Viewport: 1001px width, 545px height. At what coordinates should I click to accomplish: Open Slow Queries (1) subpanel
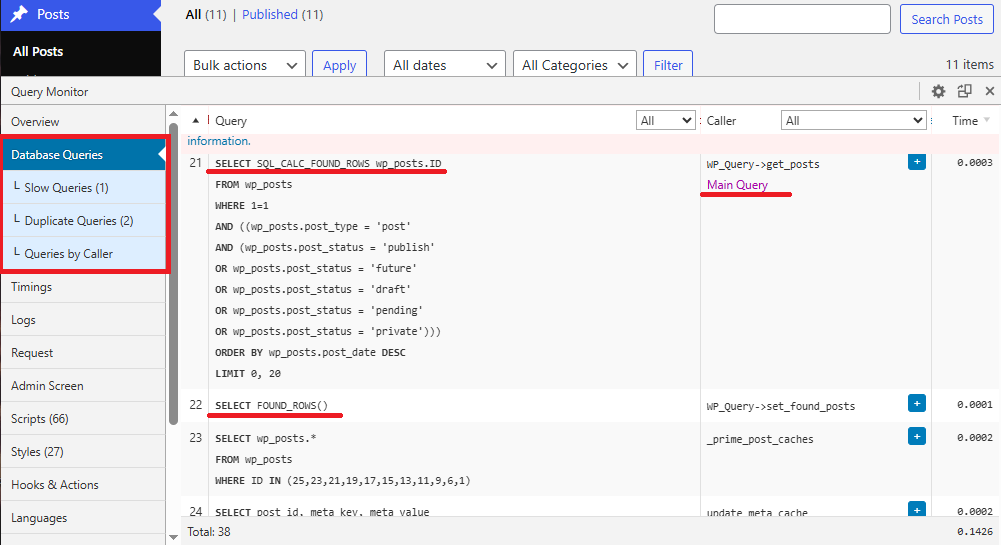point(83,188)
